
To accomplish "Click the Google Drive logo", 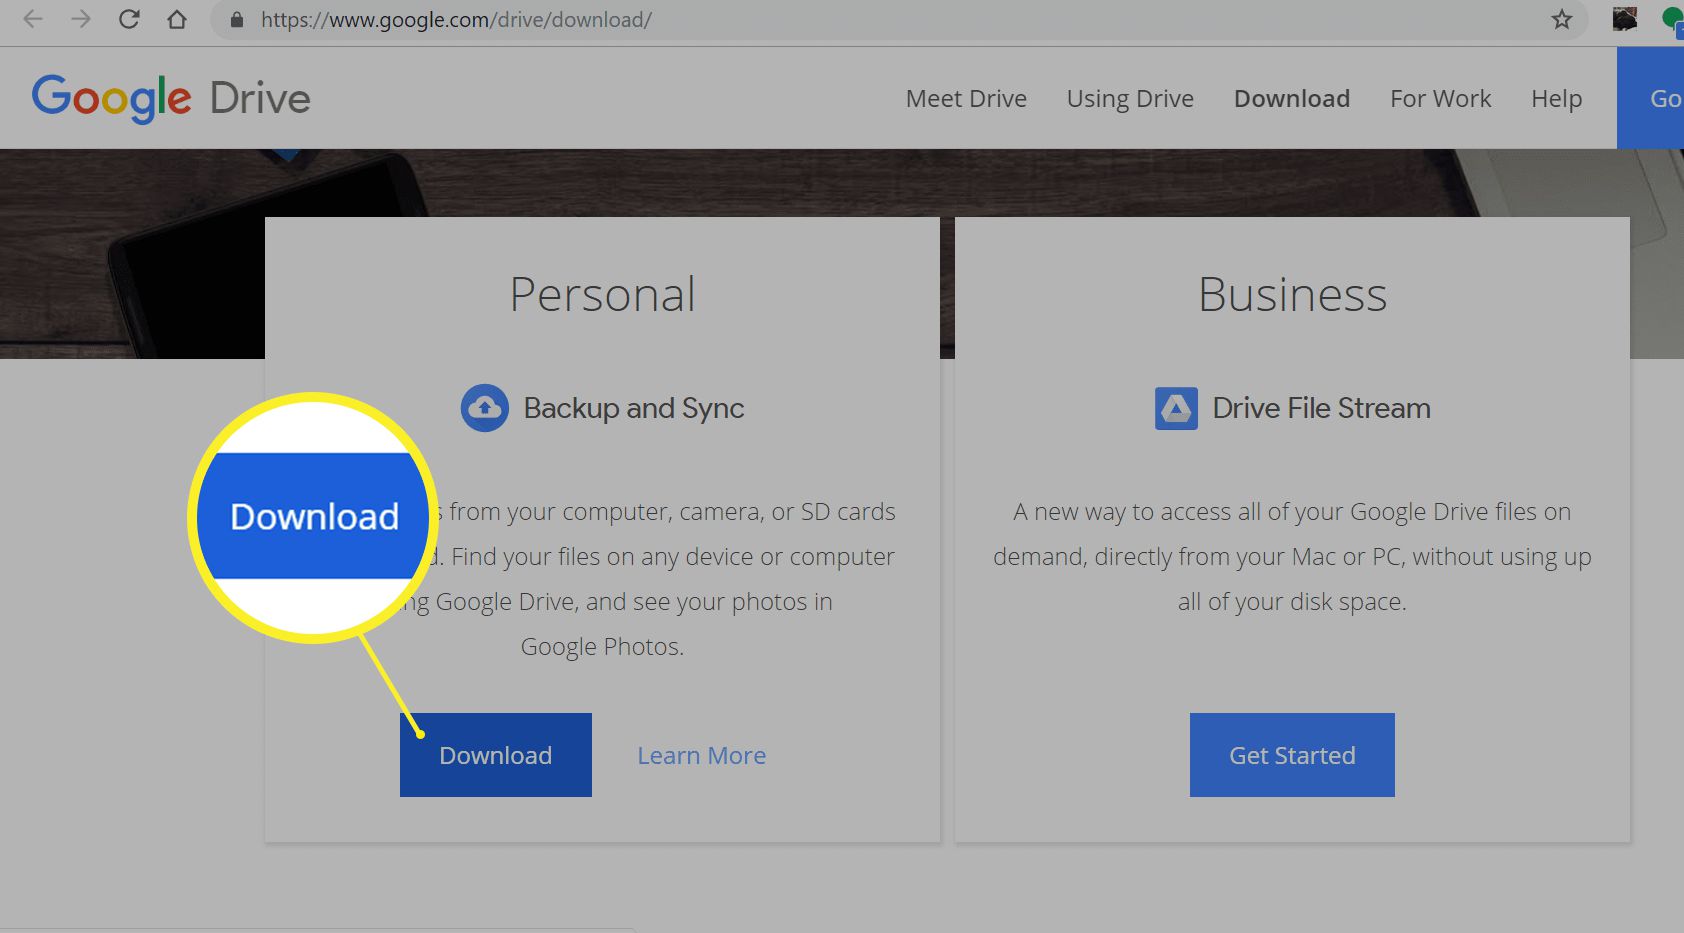I will (x=171, y=98).
